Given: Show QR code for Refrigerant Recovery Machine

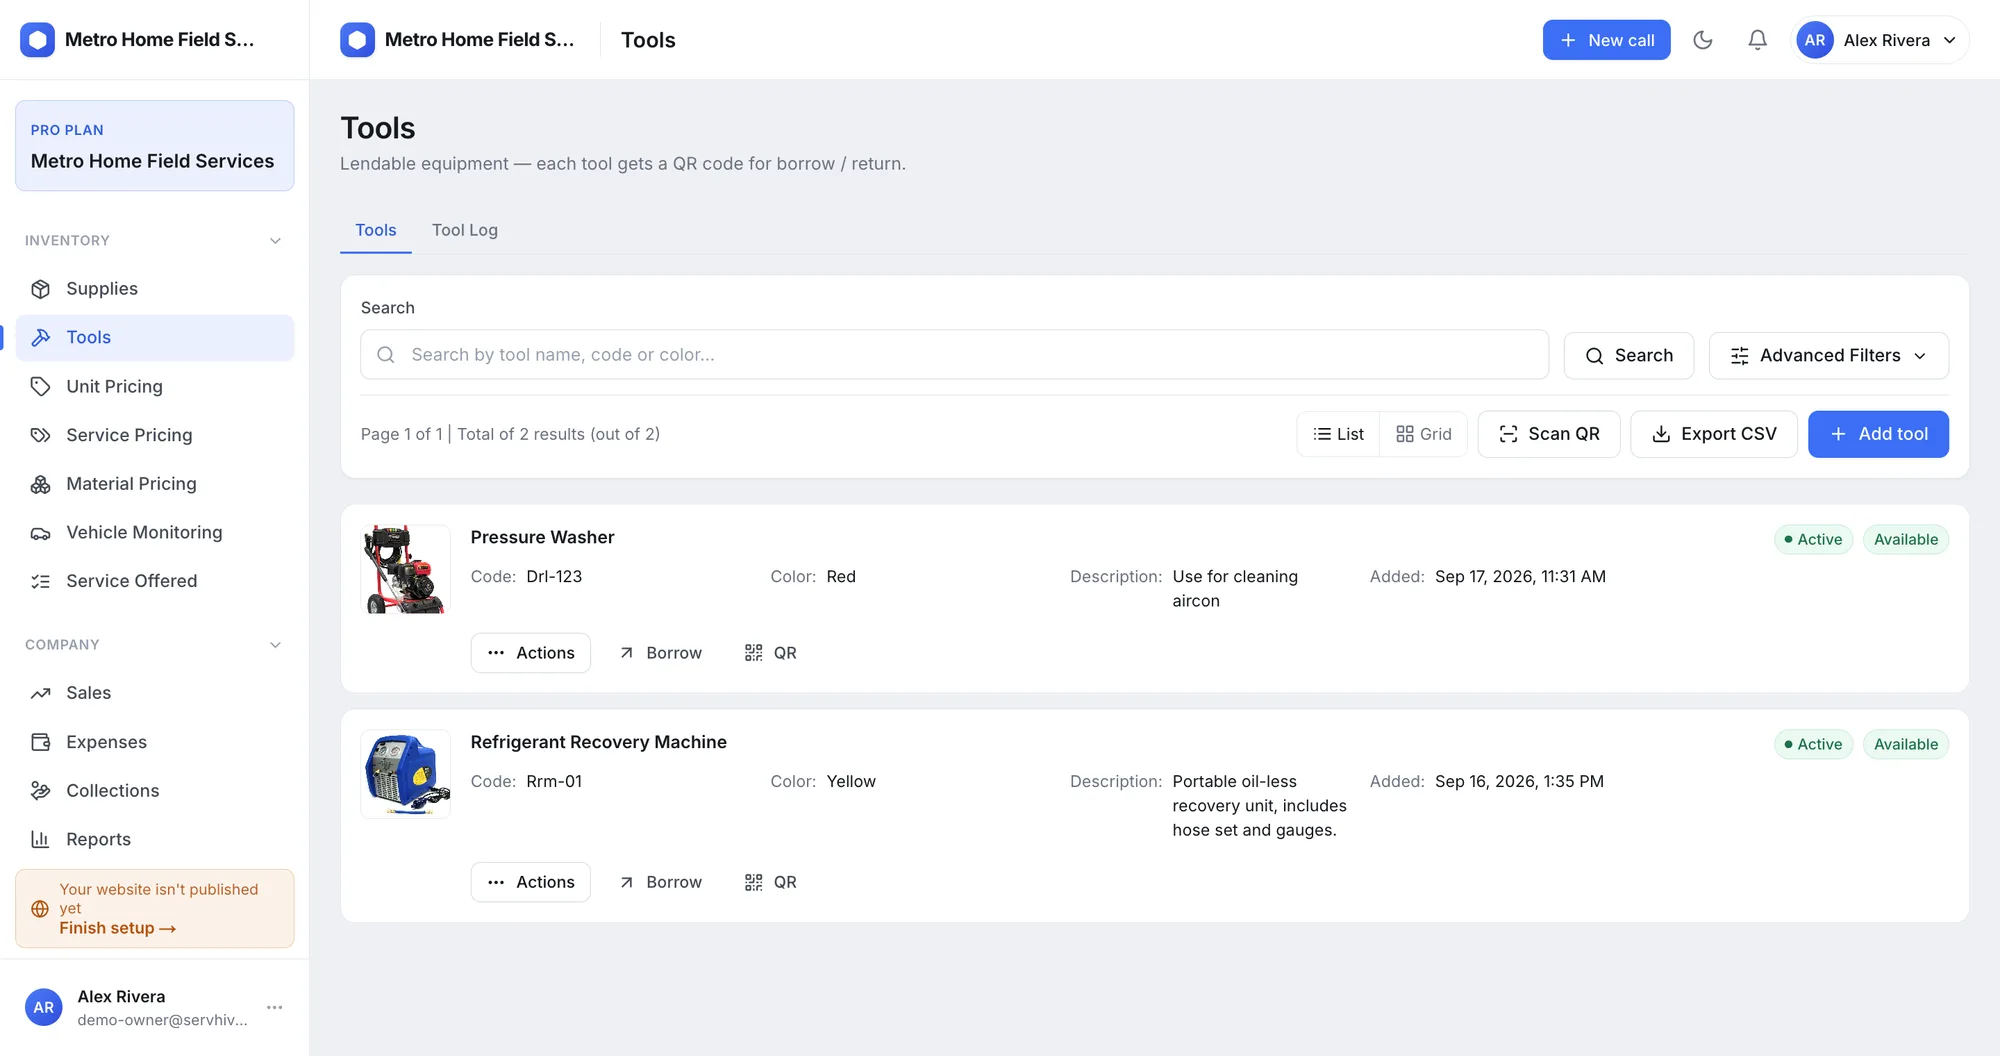Looking at the screenshot, I should [770, 882].
